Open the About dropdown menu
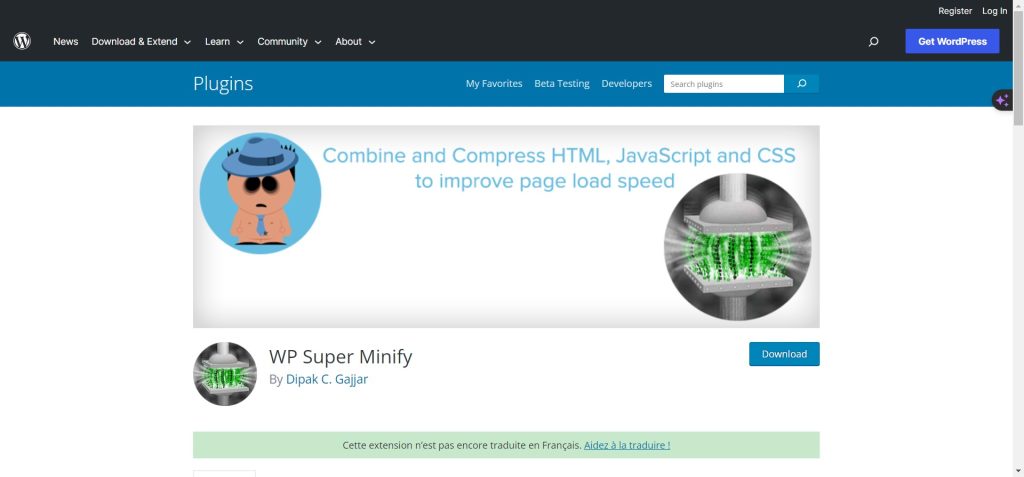Viewport: 1024px width, 477px height. [x=355, y=42]
